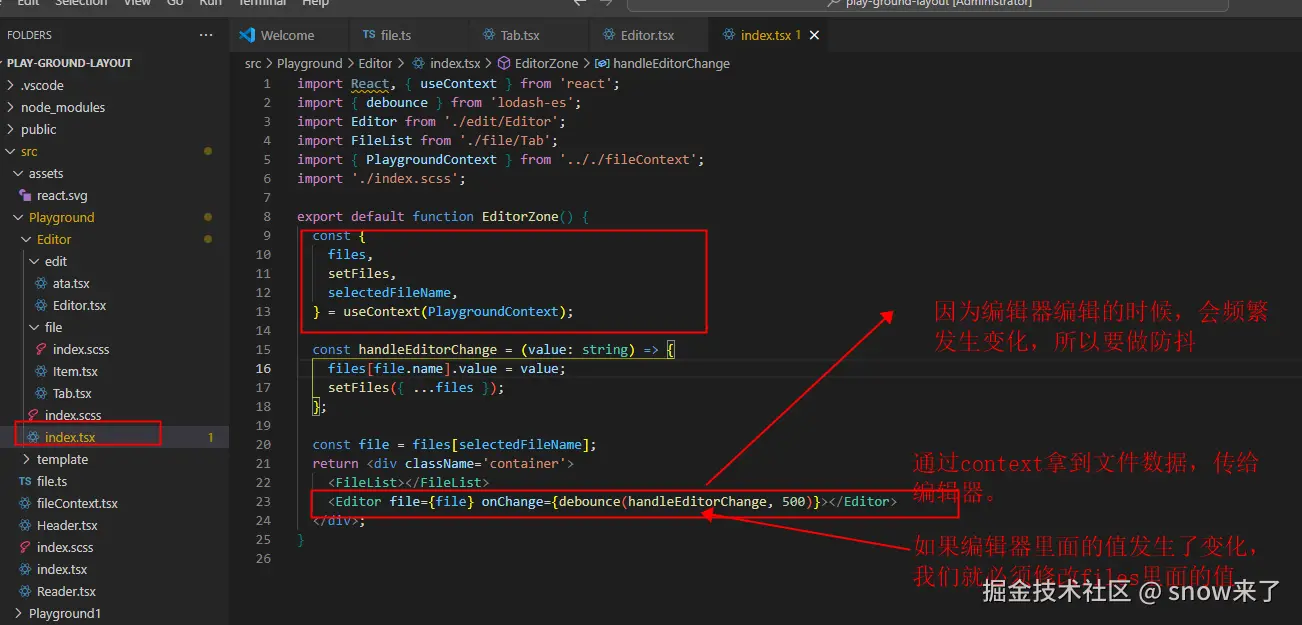Click handleEditorChange in the breadcrumb
This screenshot has width=1302, height=625.
pos(671,63)
